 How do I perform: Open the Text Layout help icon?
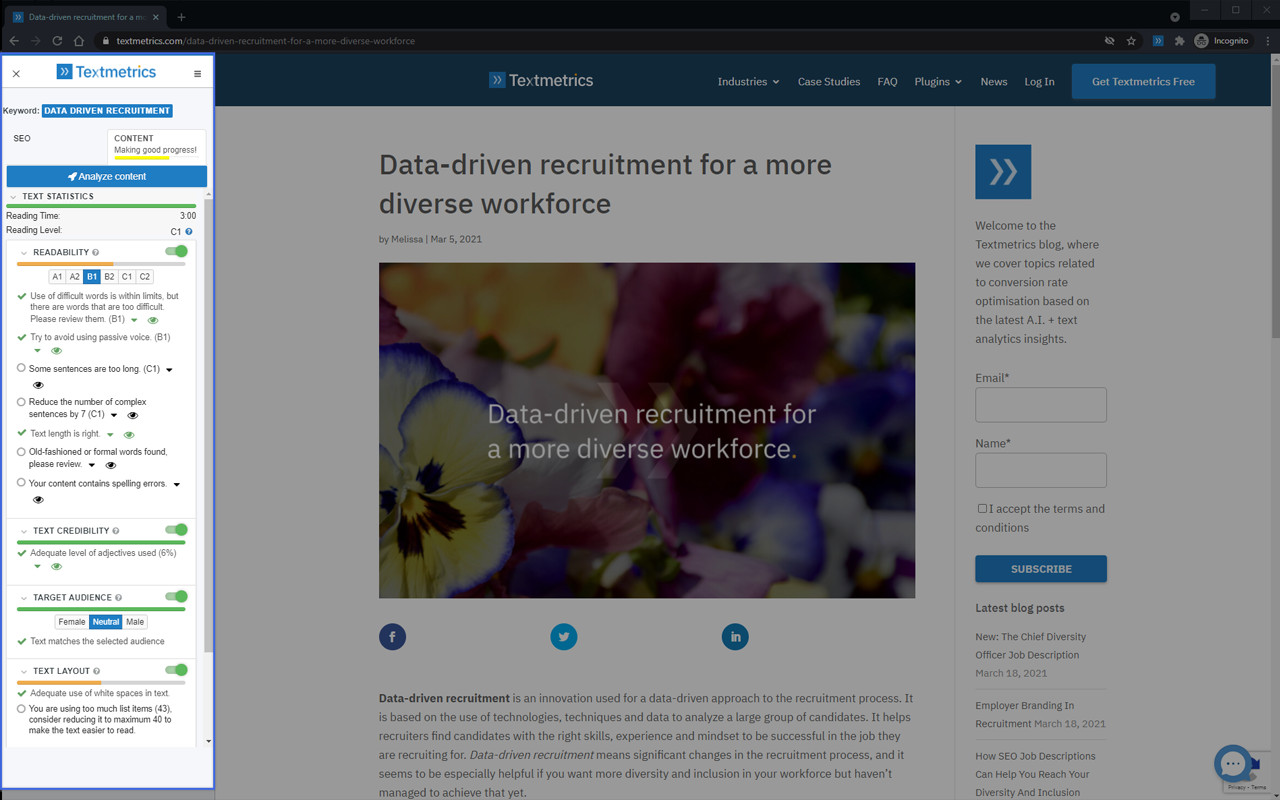coord(97,671)
